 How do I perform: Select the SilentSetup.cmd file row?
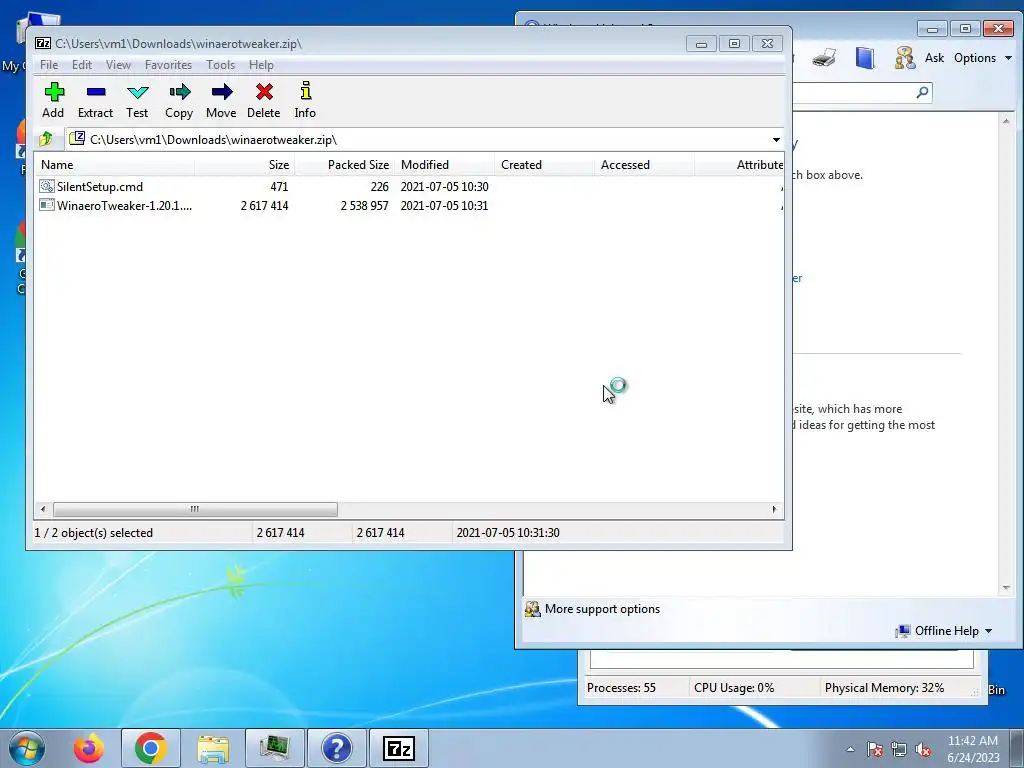click(409, 186)
